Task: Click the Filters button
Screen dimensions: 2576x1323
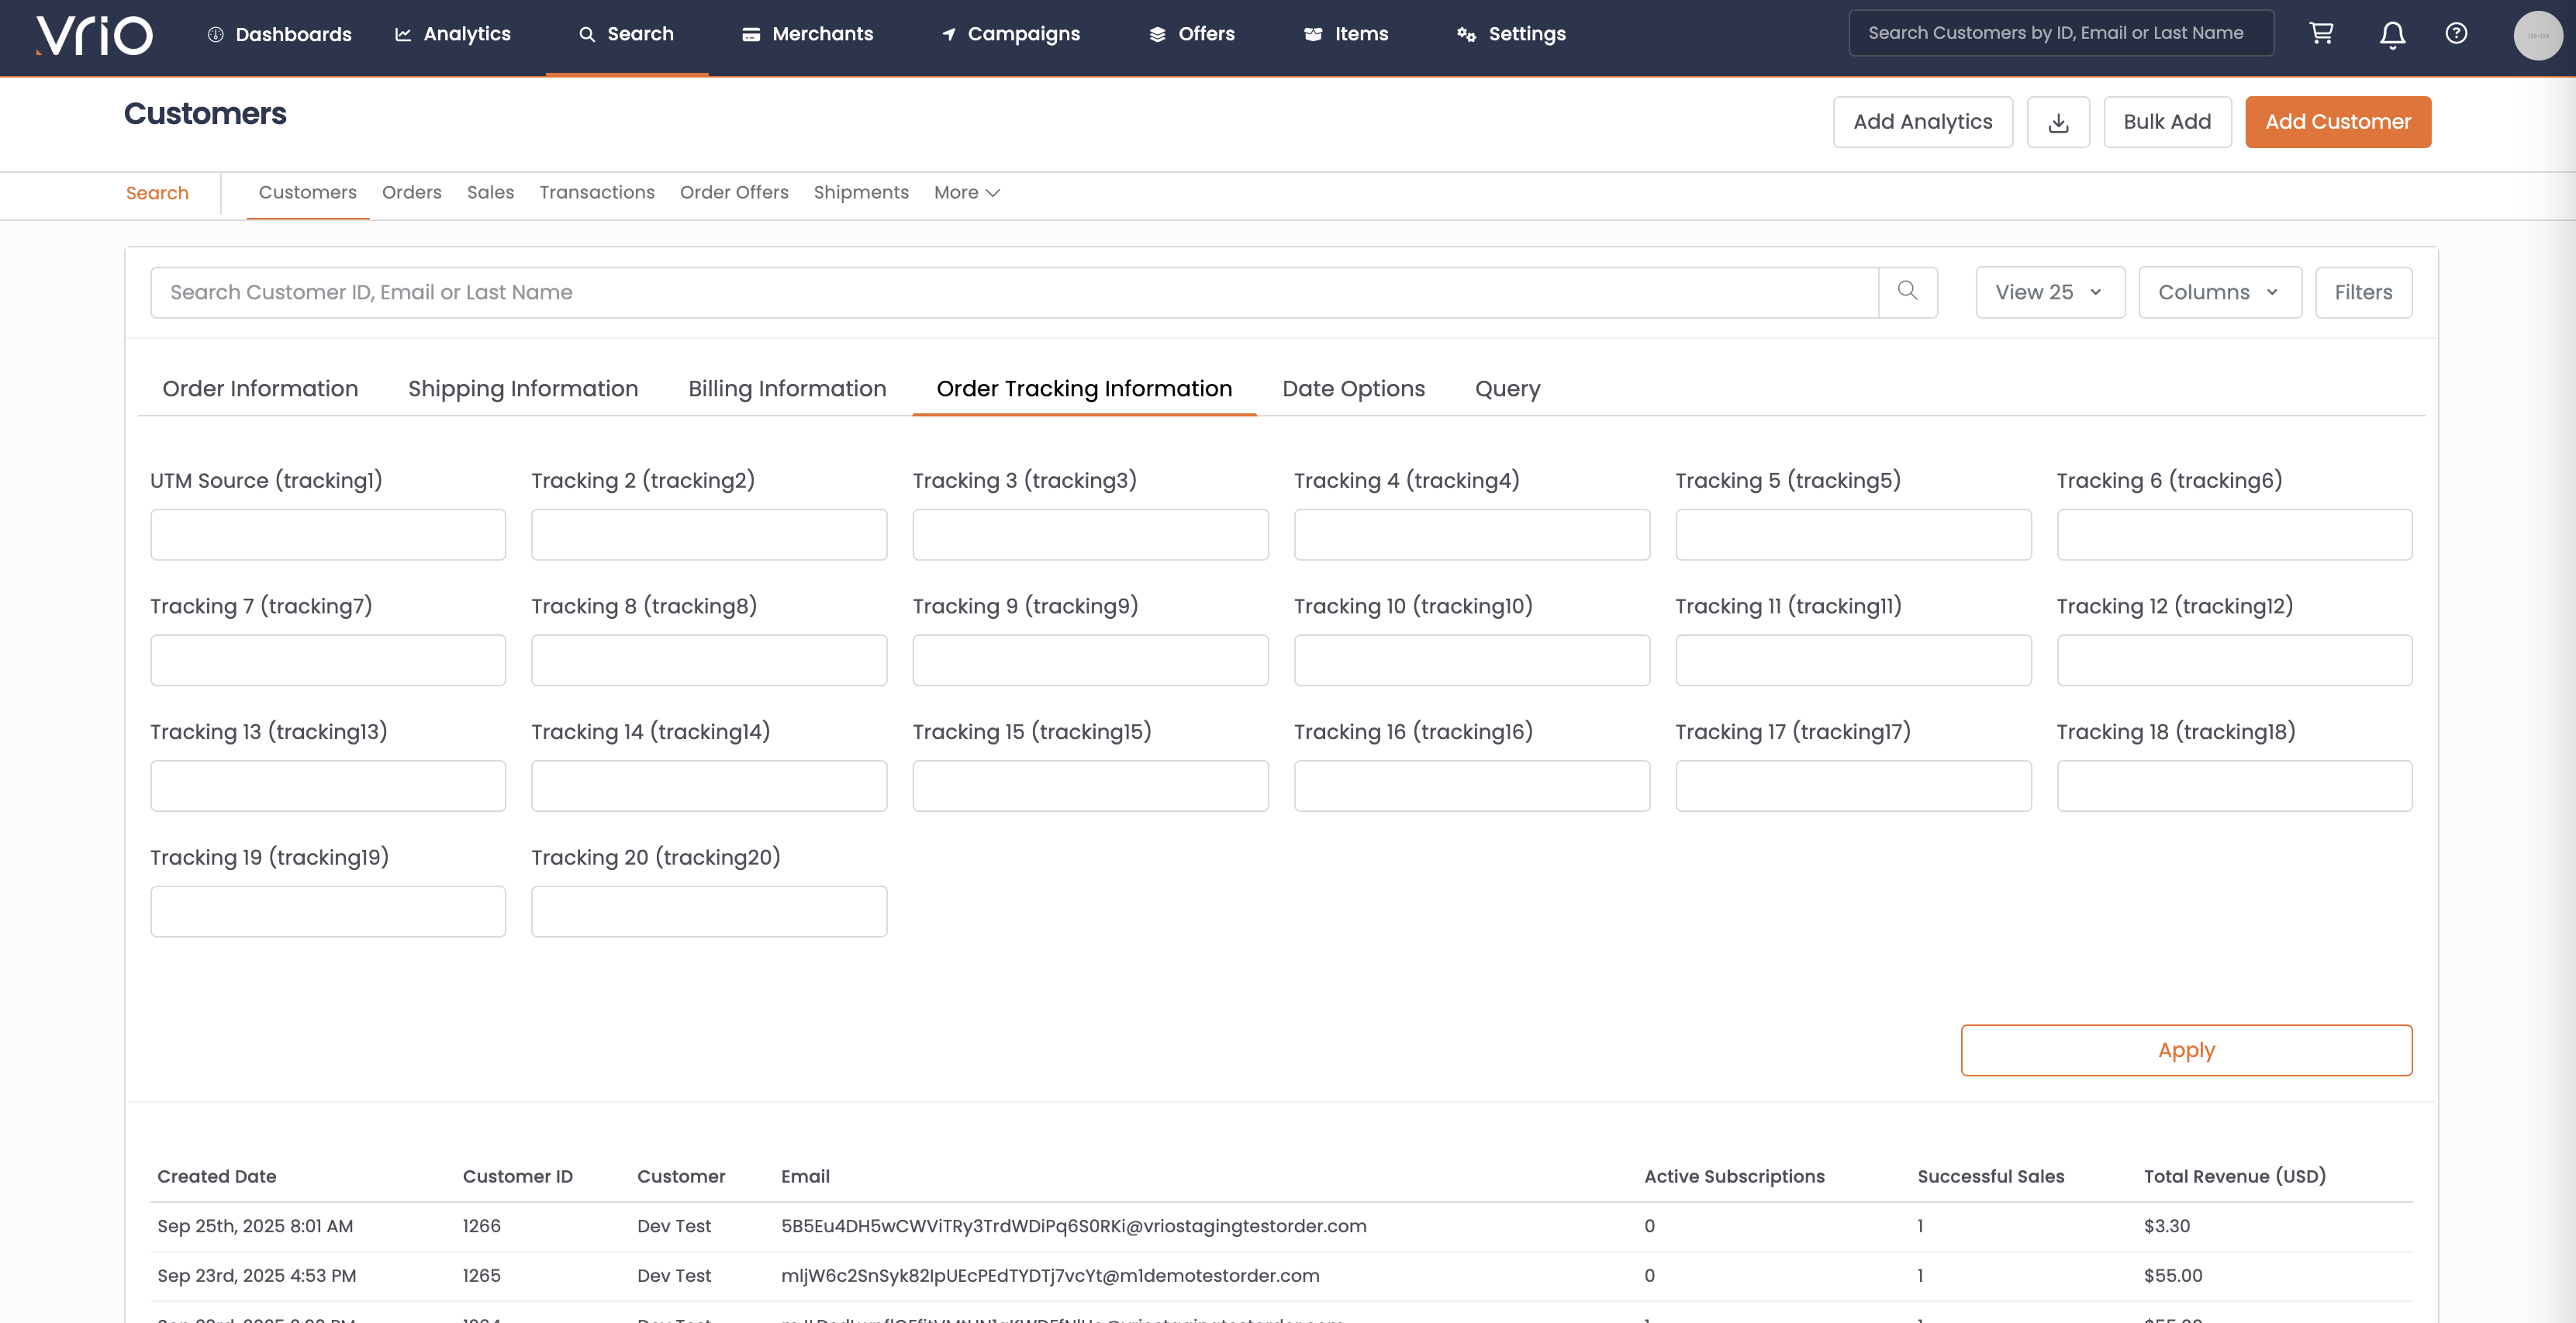Action: click(2363, 292)
